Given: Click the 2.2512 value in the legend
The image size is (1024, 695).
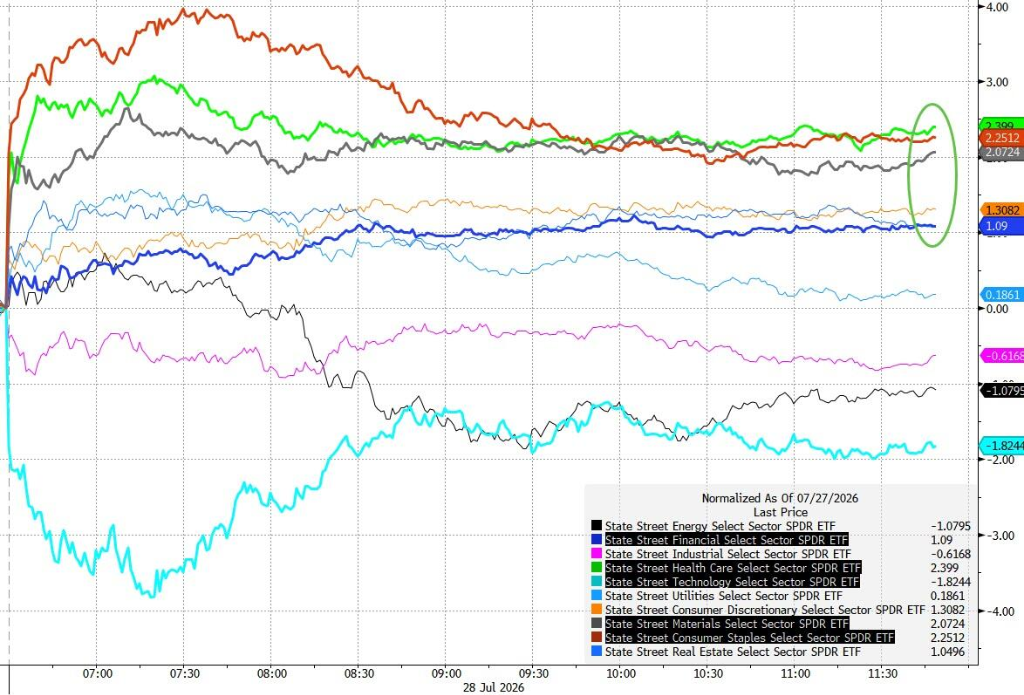Looking at the screenshot, I should pos(948,638).
